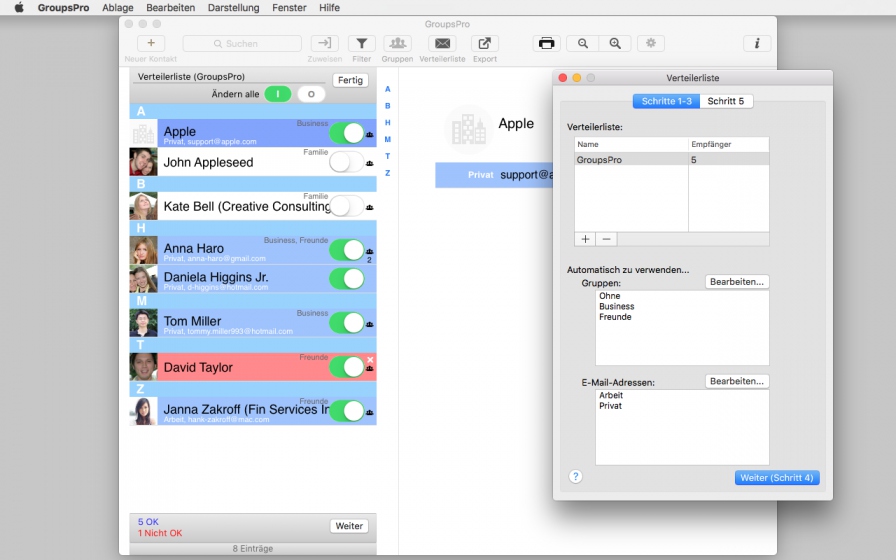The width and height of the screenshot is (896, 560).
Task: Open the settings gear icon
Action: click(x=651, y=43)
